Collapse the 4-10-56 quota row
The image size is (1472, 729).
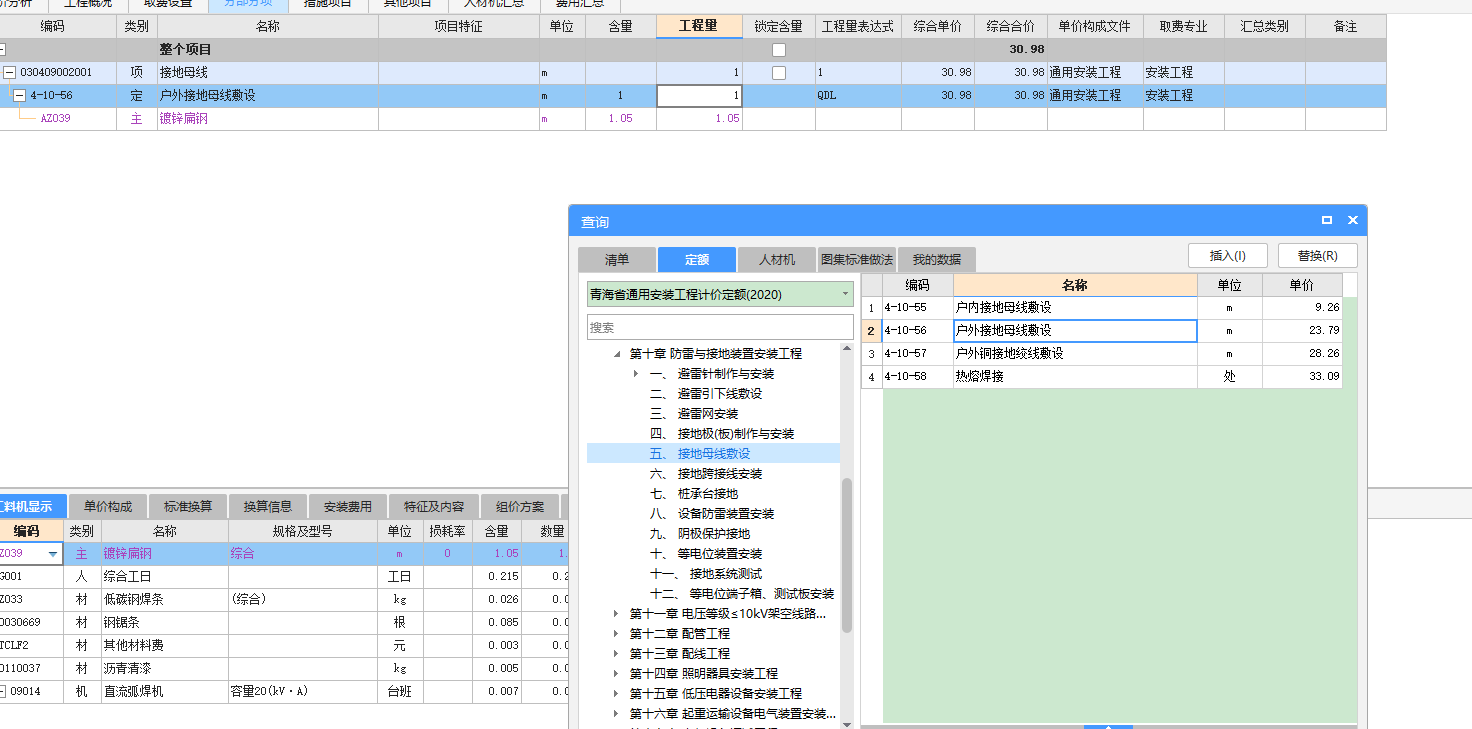(19, 96)
